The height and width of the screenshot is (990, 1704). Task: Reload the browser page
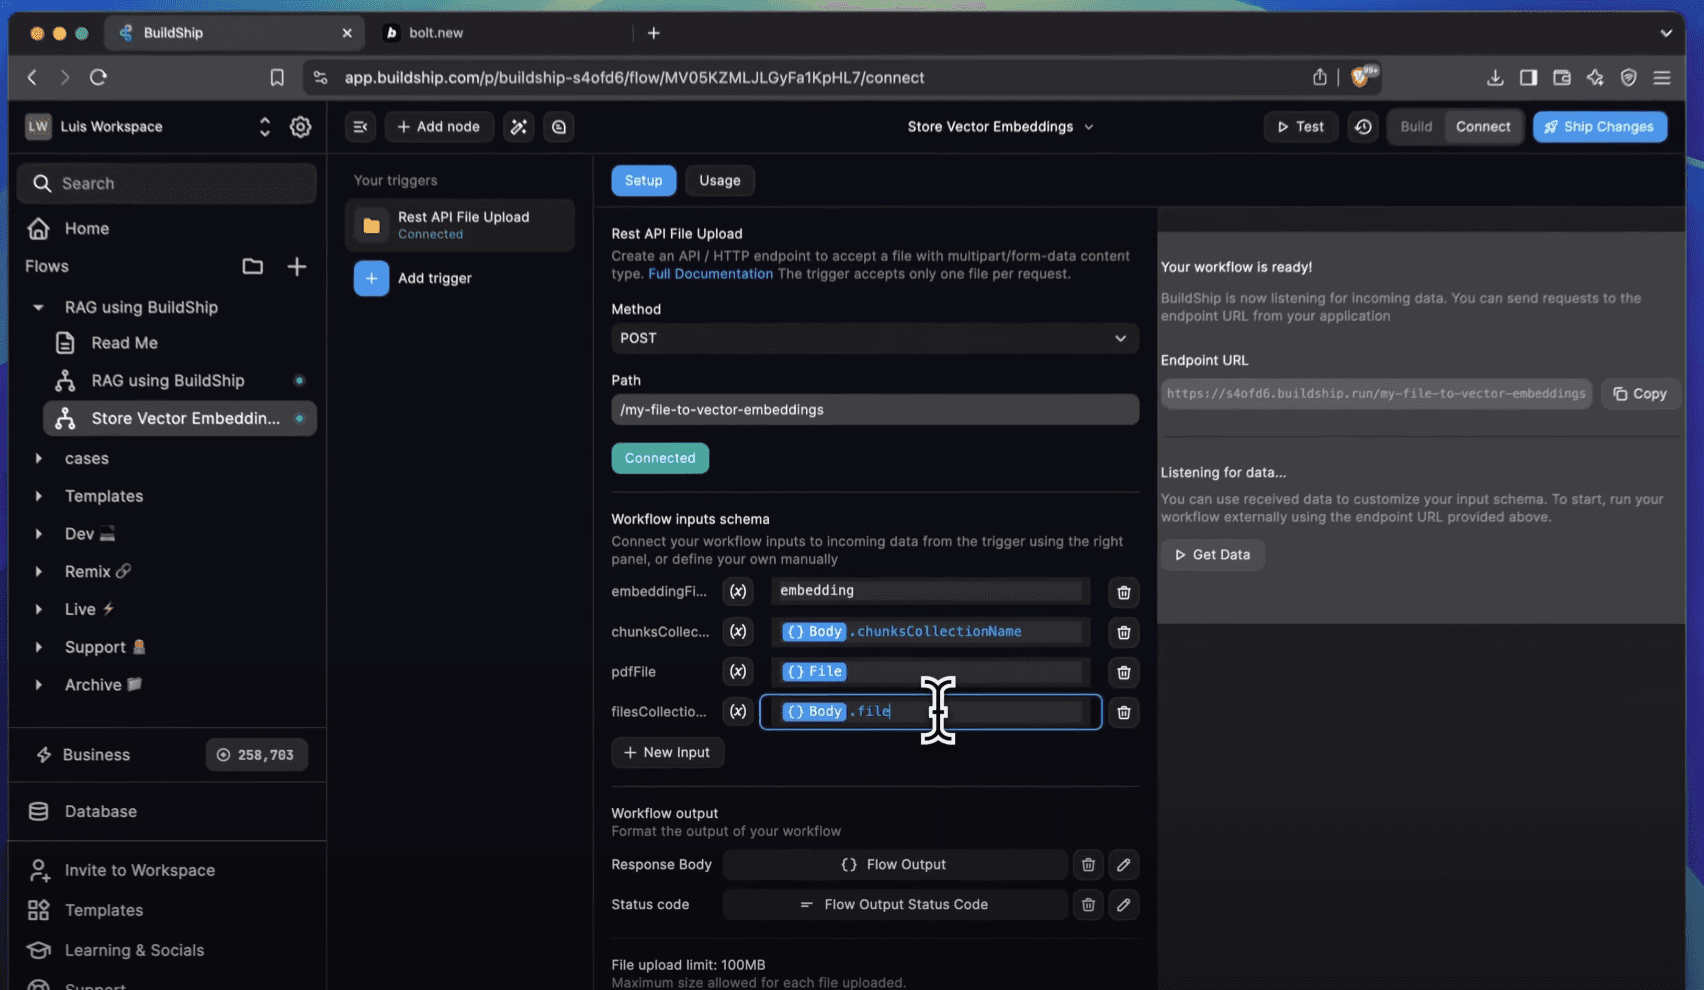click(x=98, y=77)
